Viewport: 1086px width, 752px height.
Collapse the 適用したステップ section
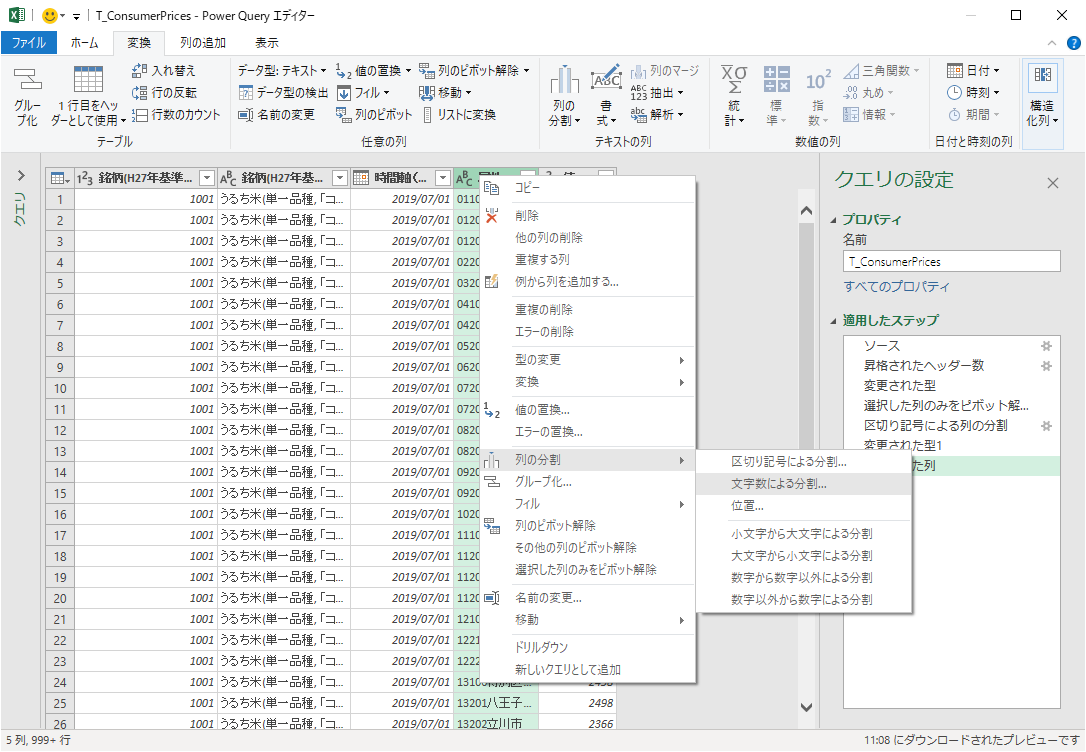coord(834,321)
